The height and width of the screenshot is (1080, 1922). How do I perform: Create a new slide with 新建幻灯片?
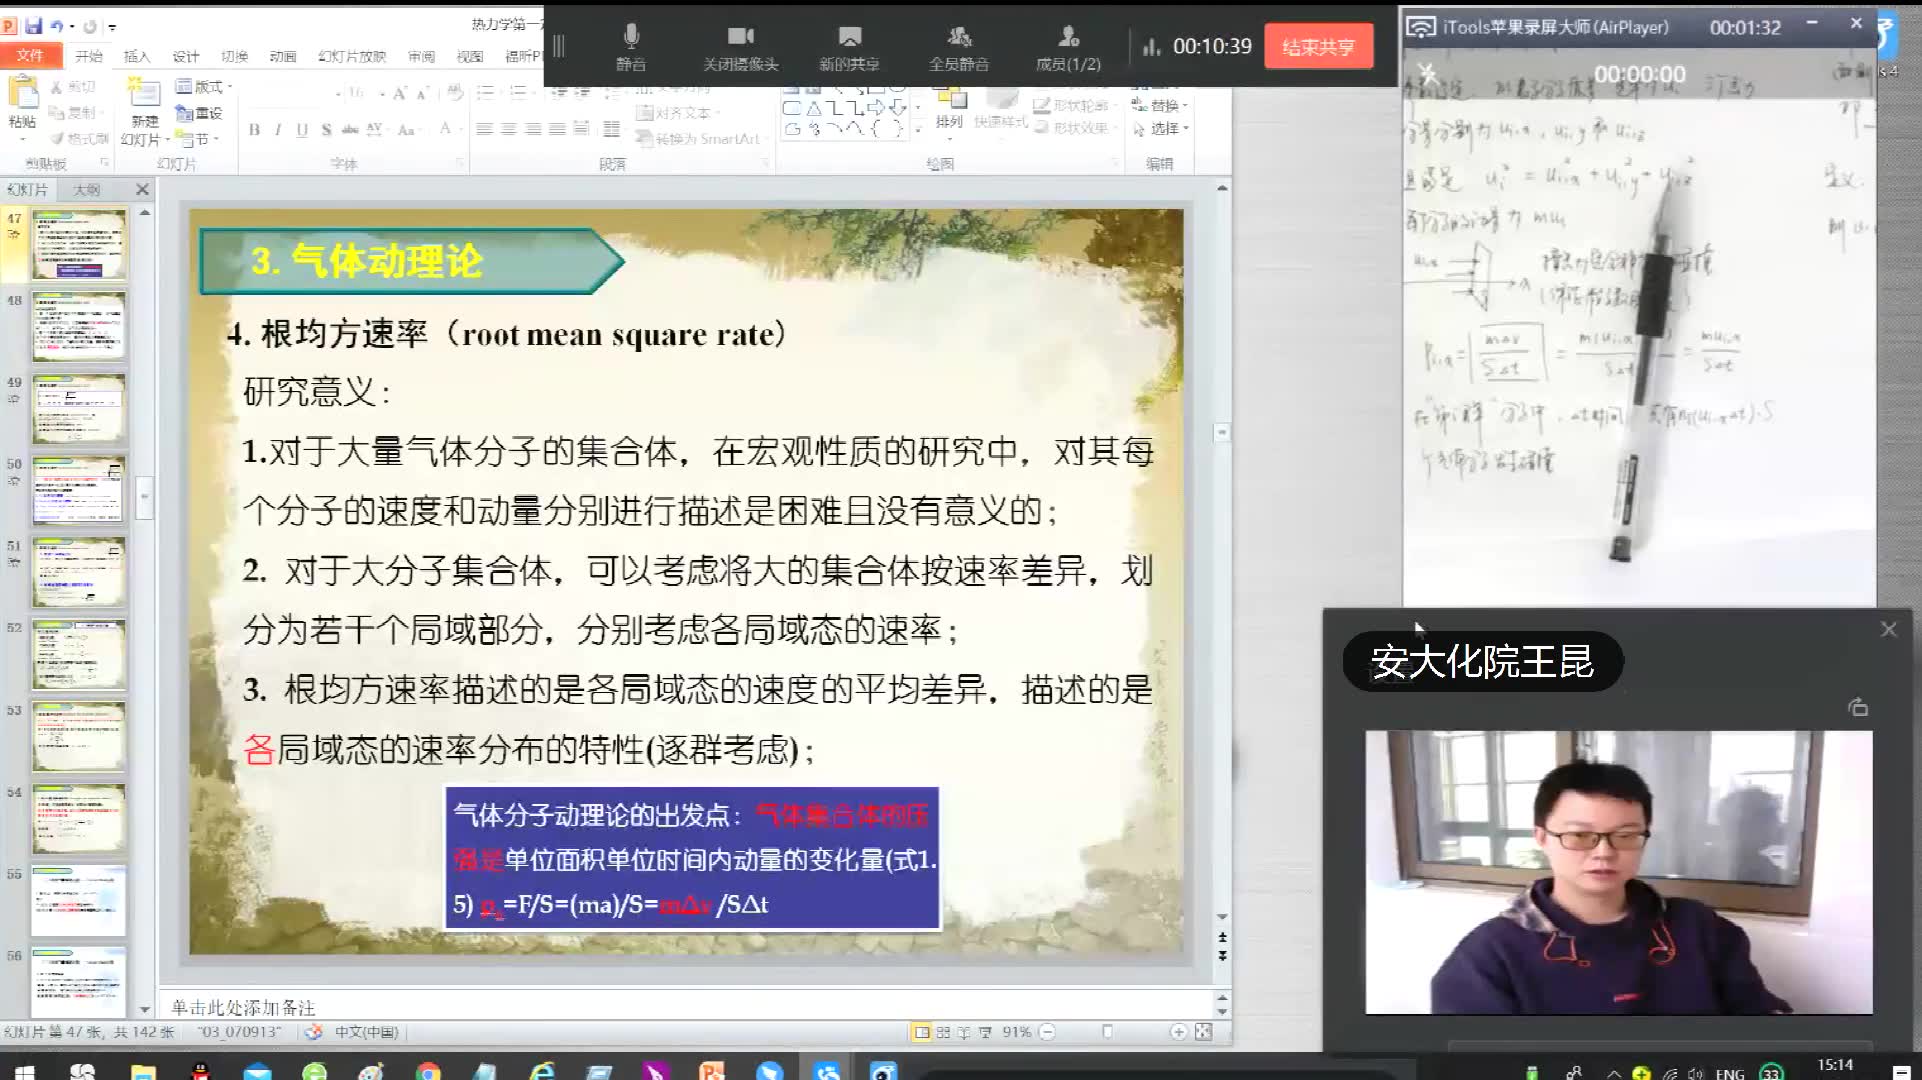point(145,112)
